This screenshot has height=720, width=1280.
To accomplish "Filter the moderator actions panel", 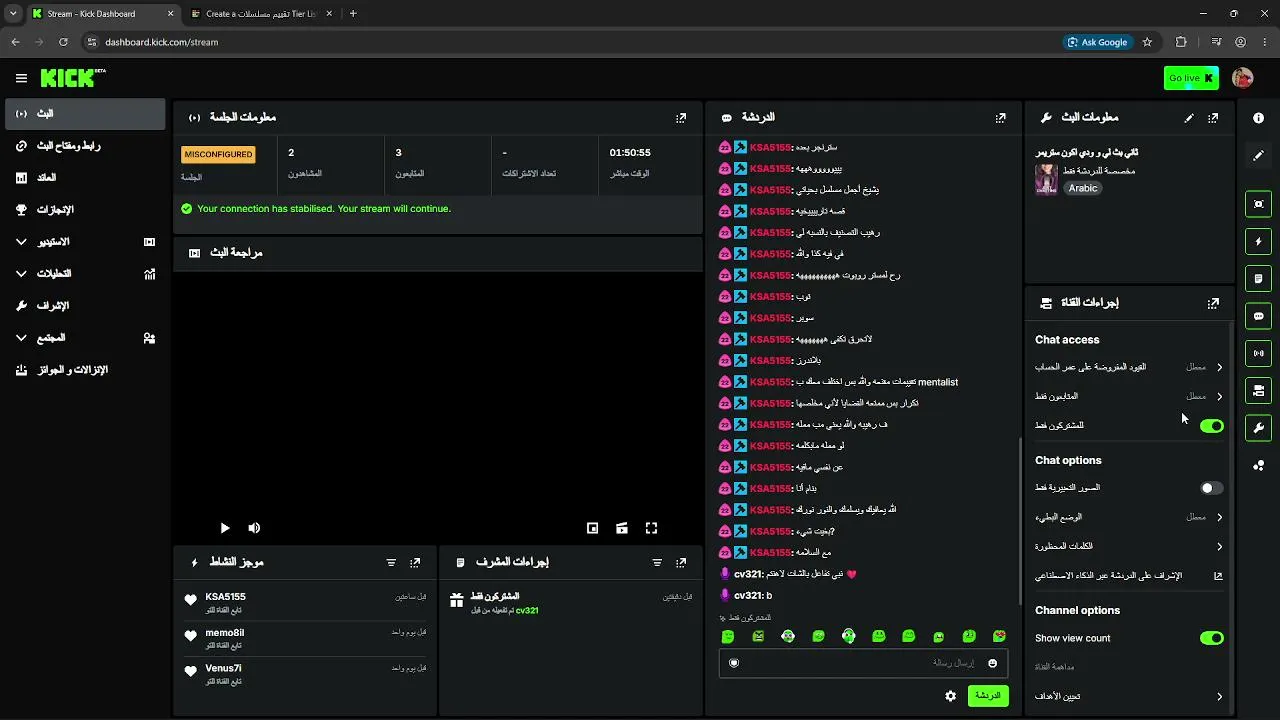I will (657, 563).
